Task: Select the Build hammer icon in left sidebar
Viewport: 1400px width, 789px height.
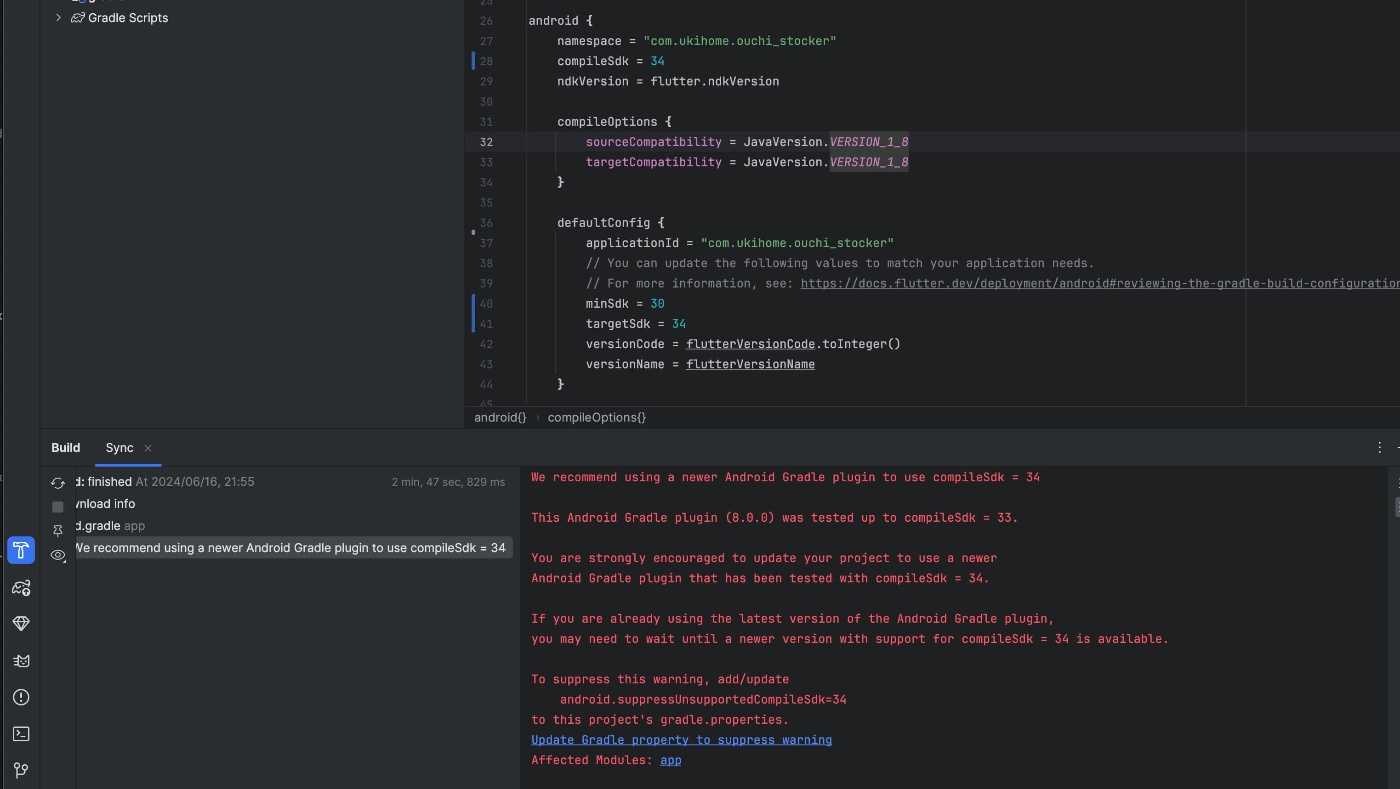Action: 21,549
